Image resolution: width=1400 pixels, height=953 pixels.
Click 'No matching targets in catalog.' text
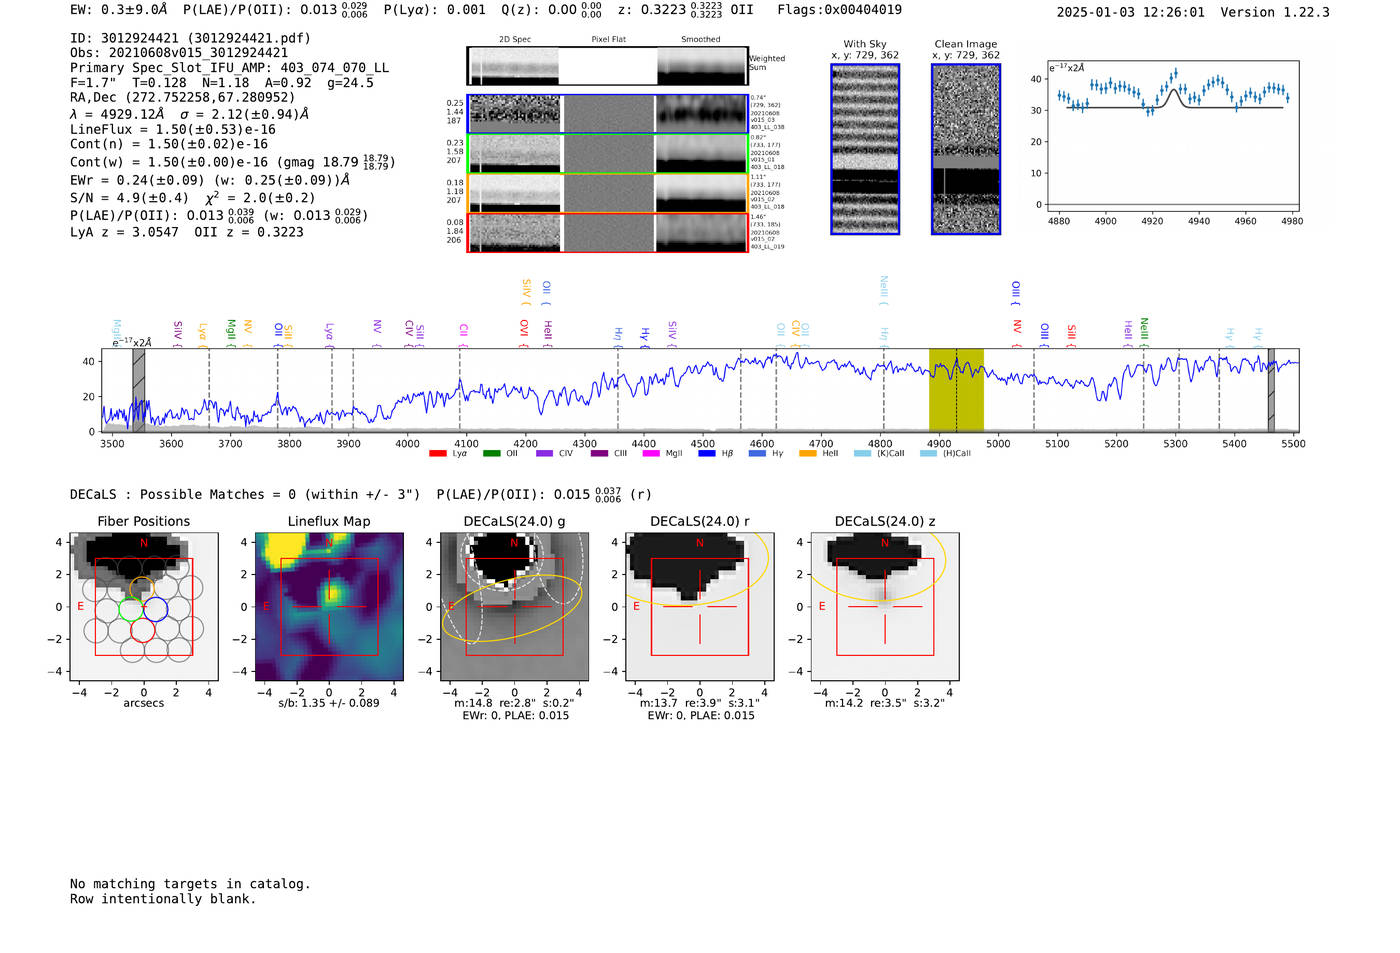[x=190, y=884]
